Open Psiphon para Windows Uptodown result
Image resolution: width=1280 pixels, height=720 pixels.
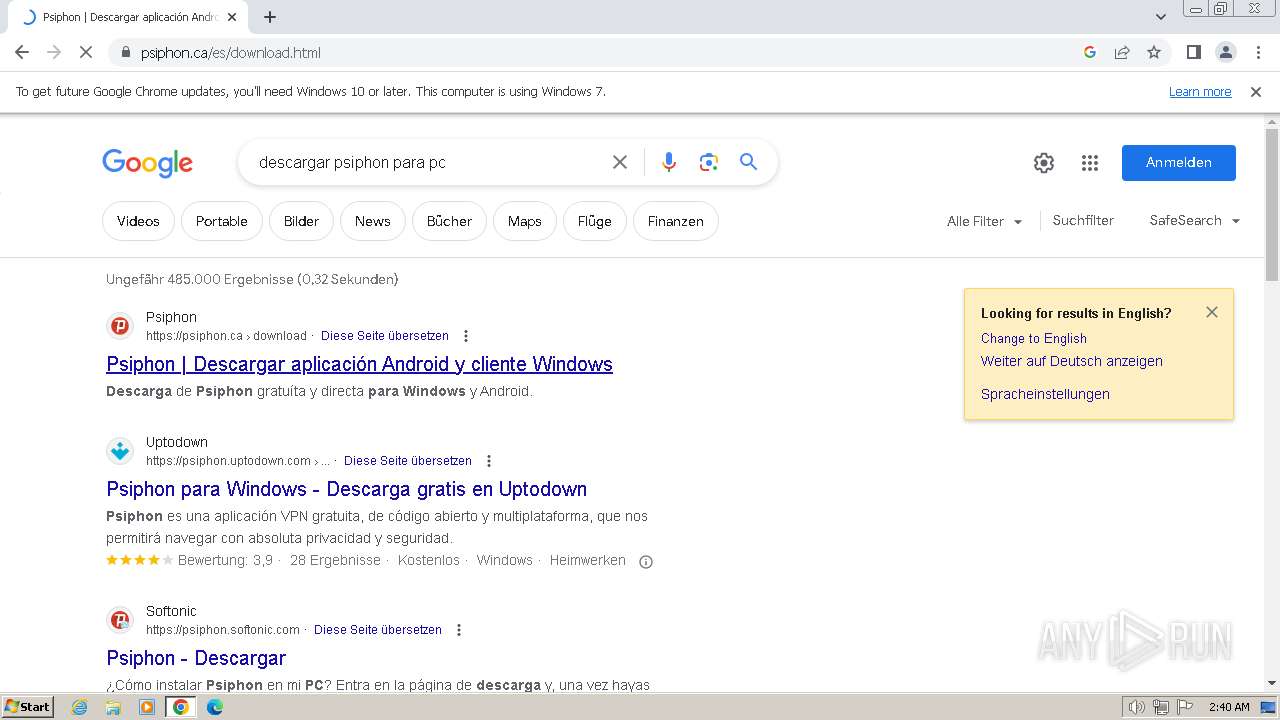pyautogui.click(x=346, y=489)
